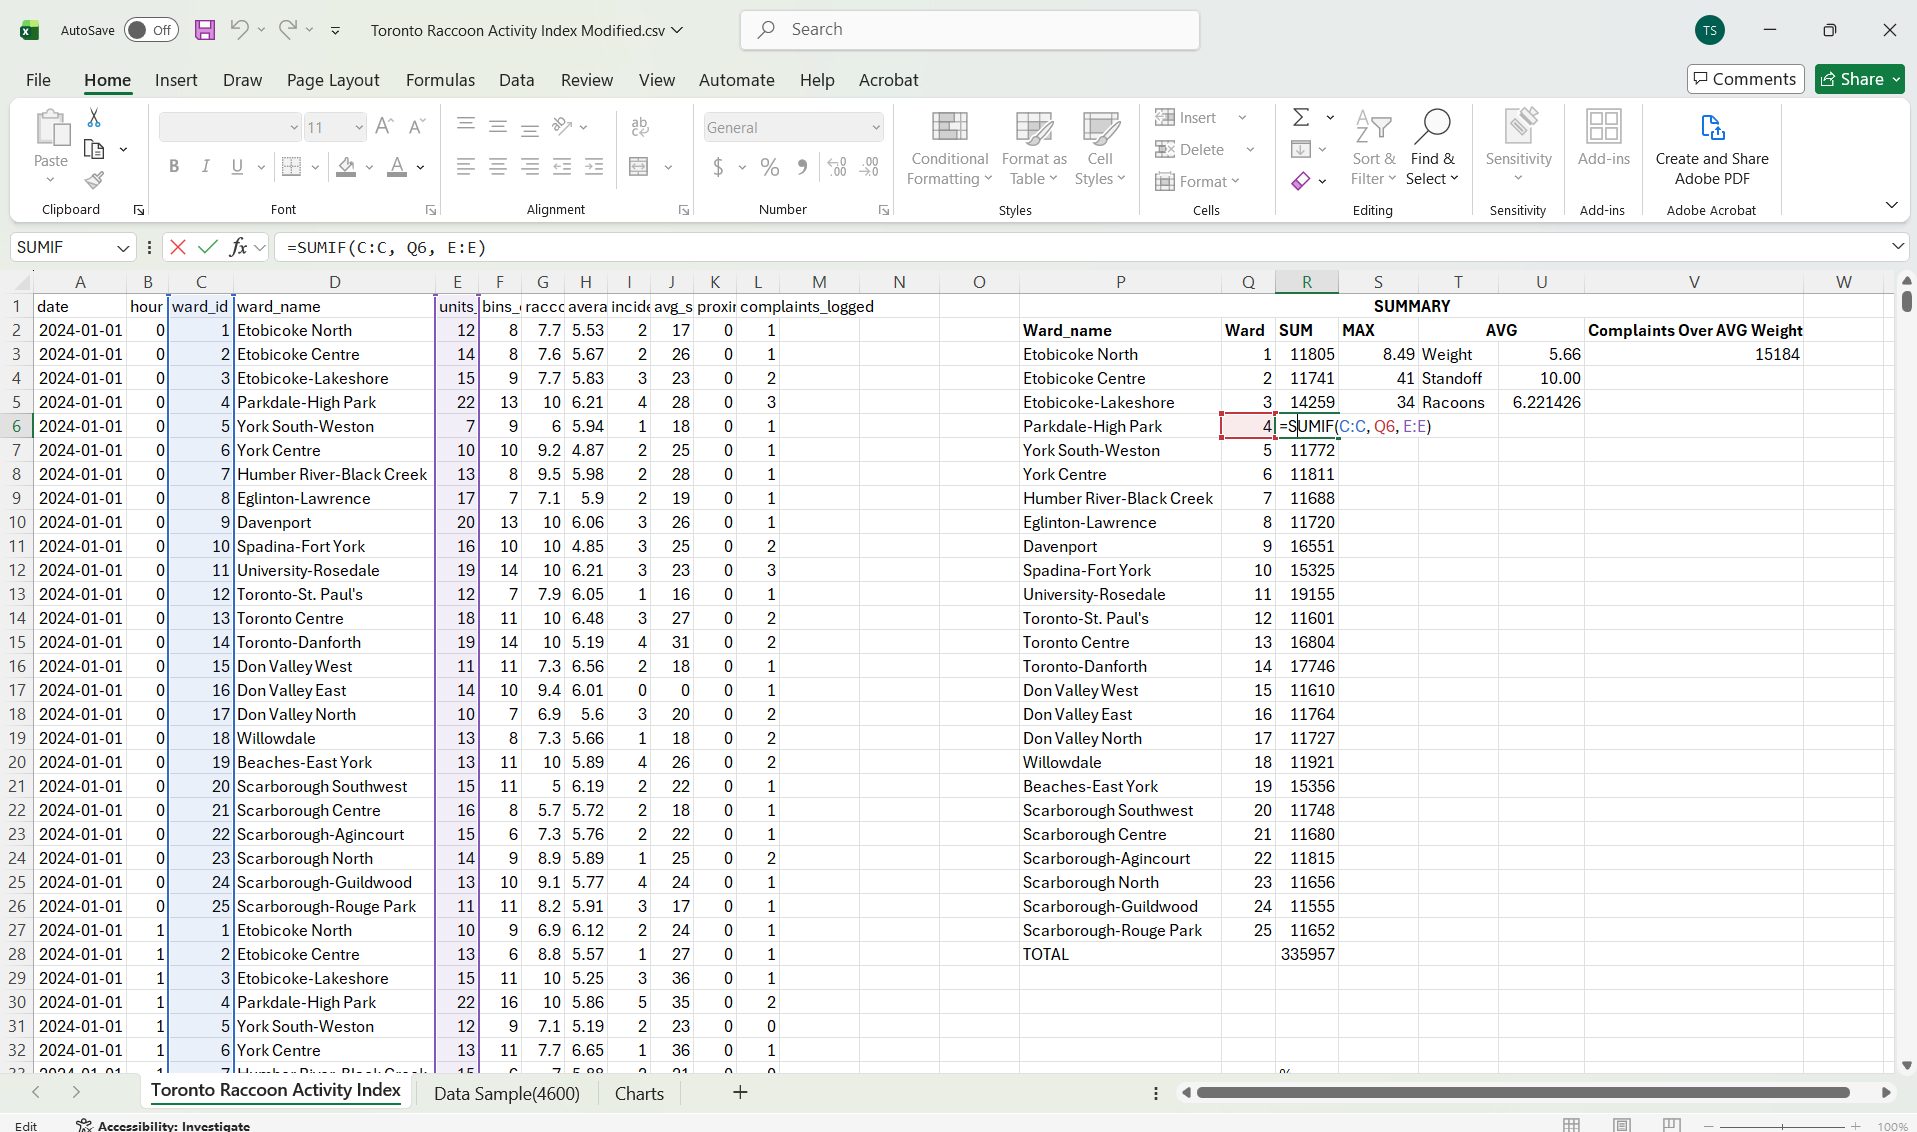
Task: Decrease font size with the smaller A icon
Action: pos(418,127)
